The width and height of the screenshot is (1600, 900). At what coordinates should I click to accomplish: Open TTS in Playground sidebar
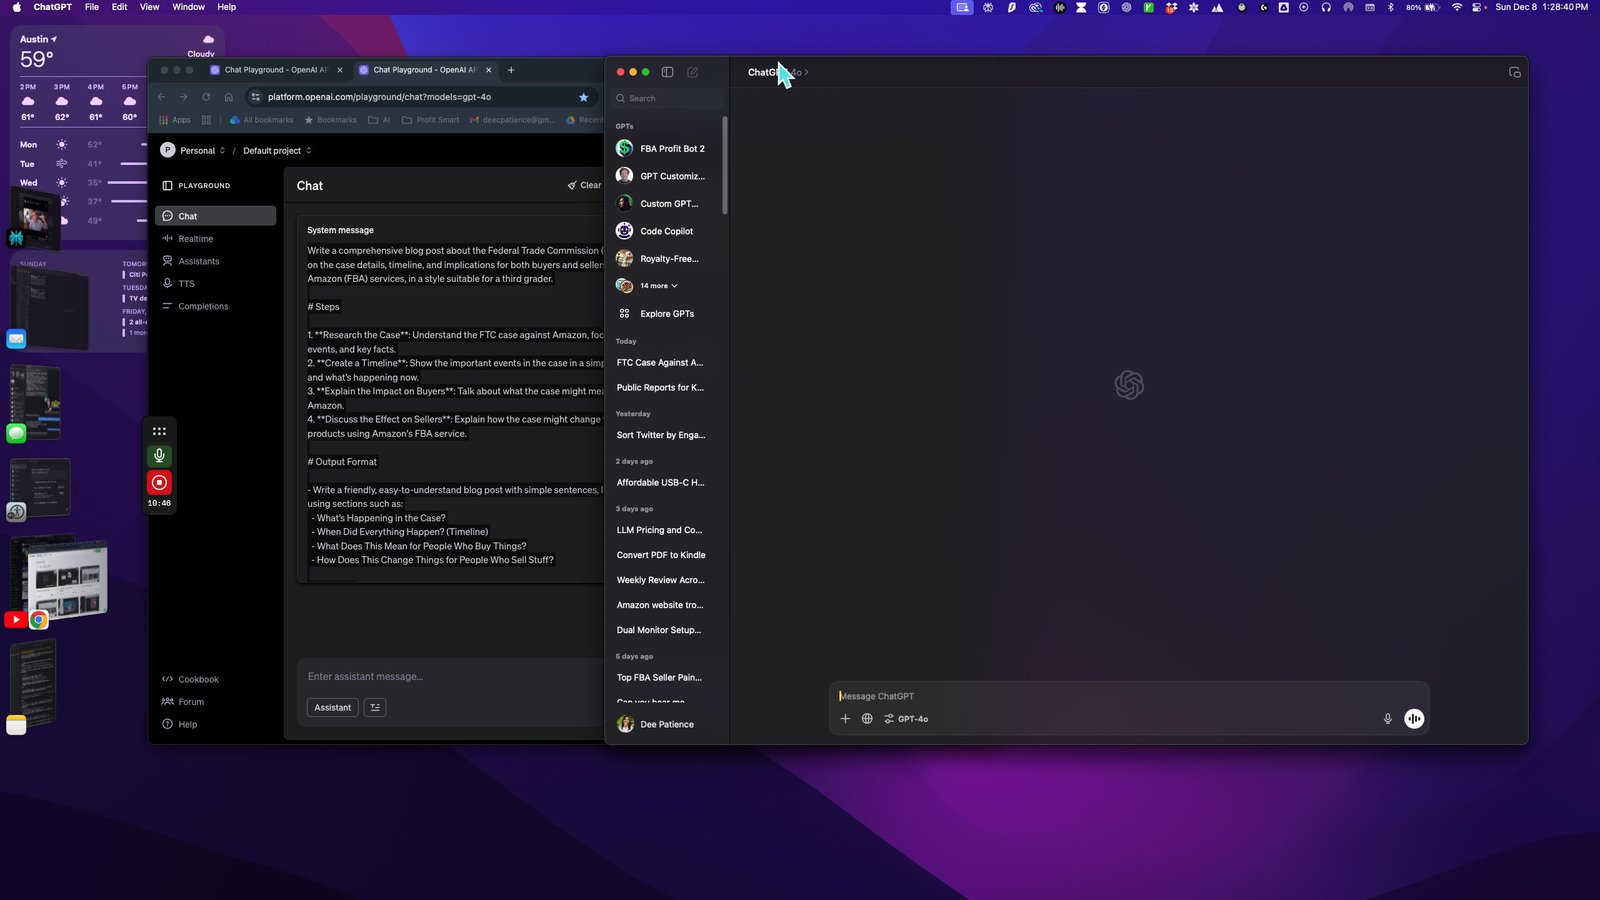[x=215, y=284]
